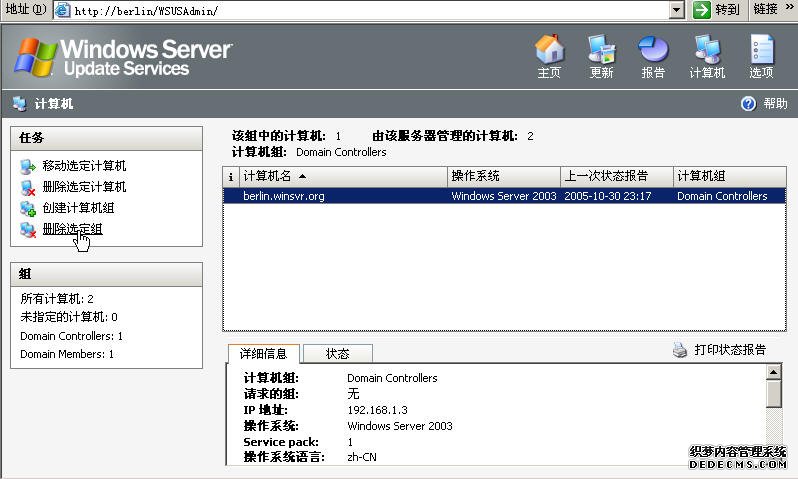Switch to the 详细信息 tab
Viewport: 798px width, 479px height.
263,354
